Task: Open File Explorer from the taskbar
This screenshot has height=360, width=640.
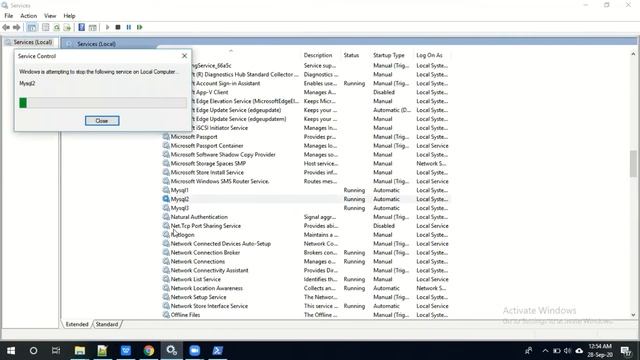Action: tap(80, 351)
